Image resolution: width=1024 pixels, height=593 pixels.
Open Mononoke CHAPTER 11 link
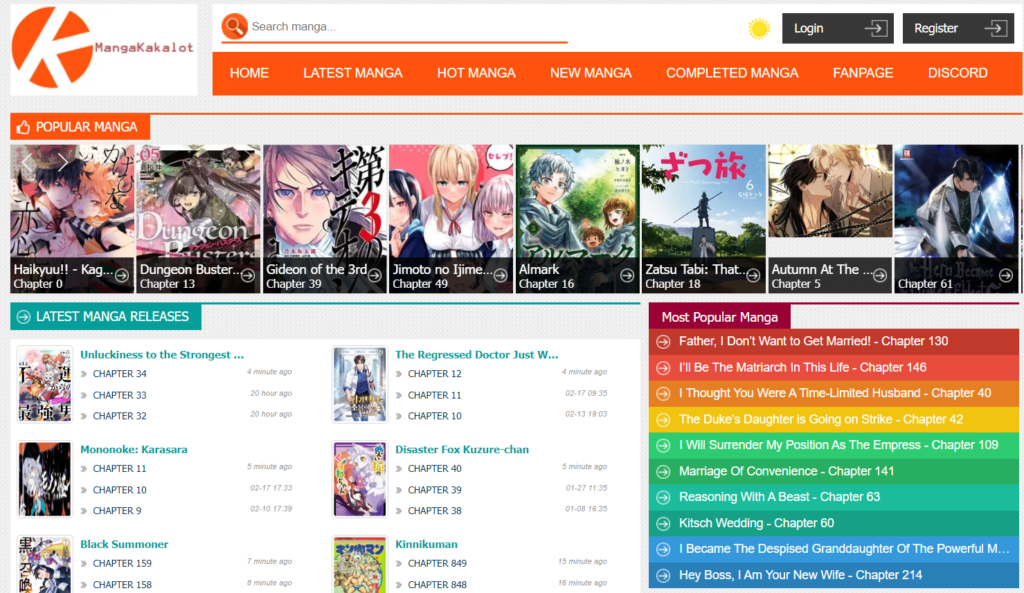tap(120, 468)
